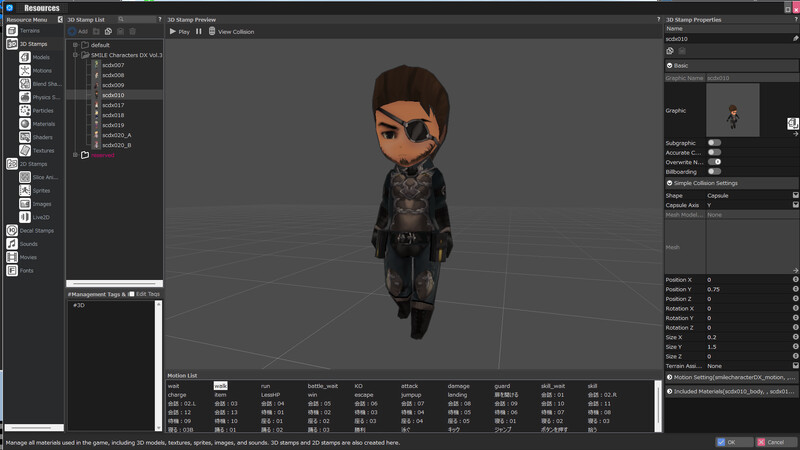800x450 pixels.
Task: Click the Add 3D stamp button
Action: click(x=78, y=31)
